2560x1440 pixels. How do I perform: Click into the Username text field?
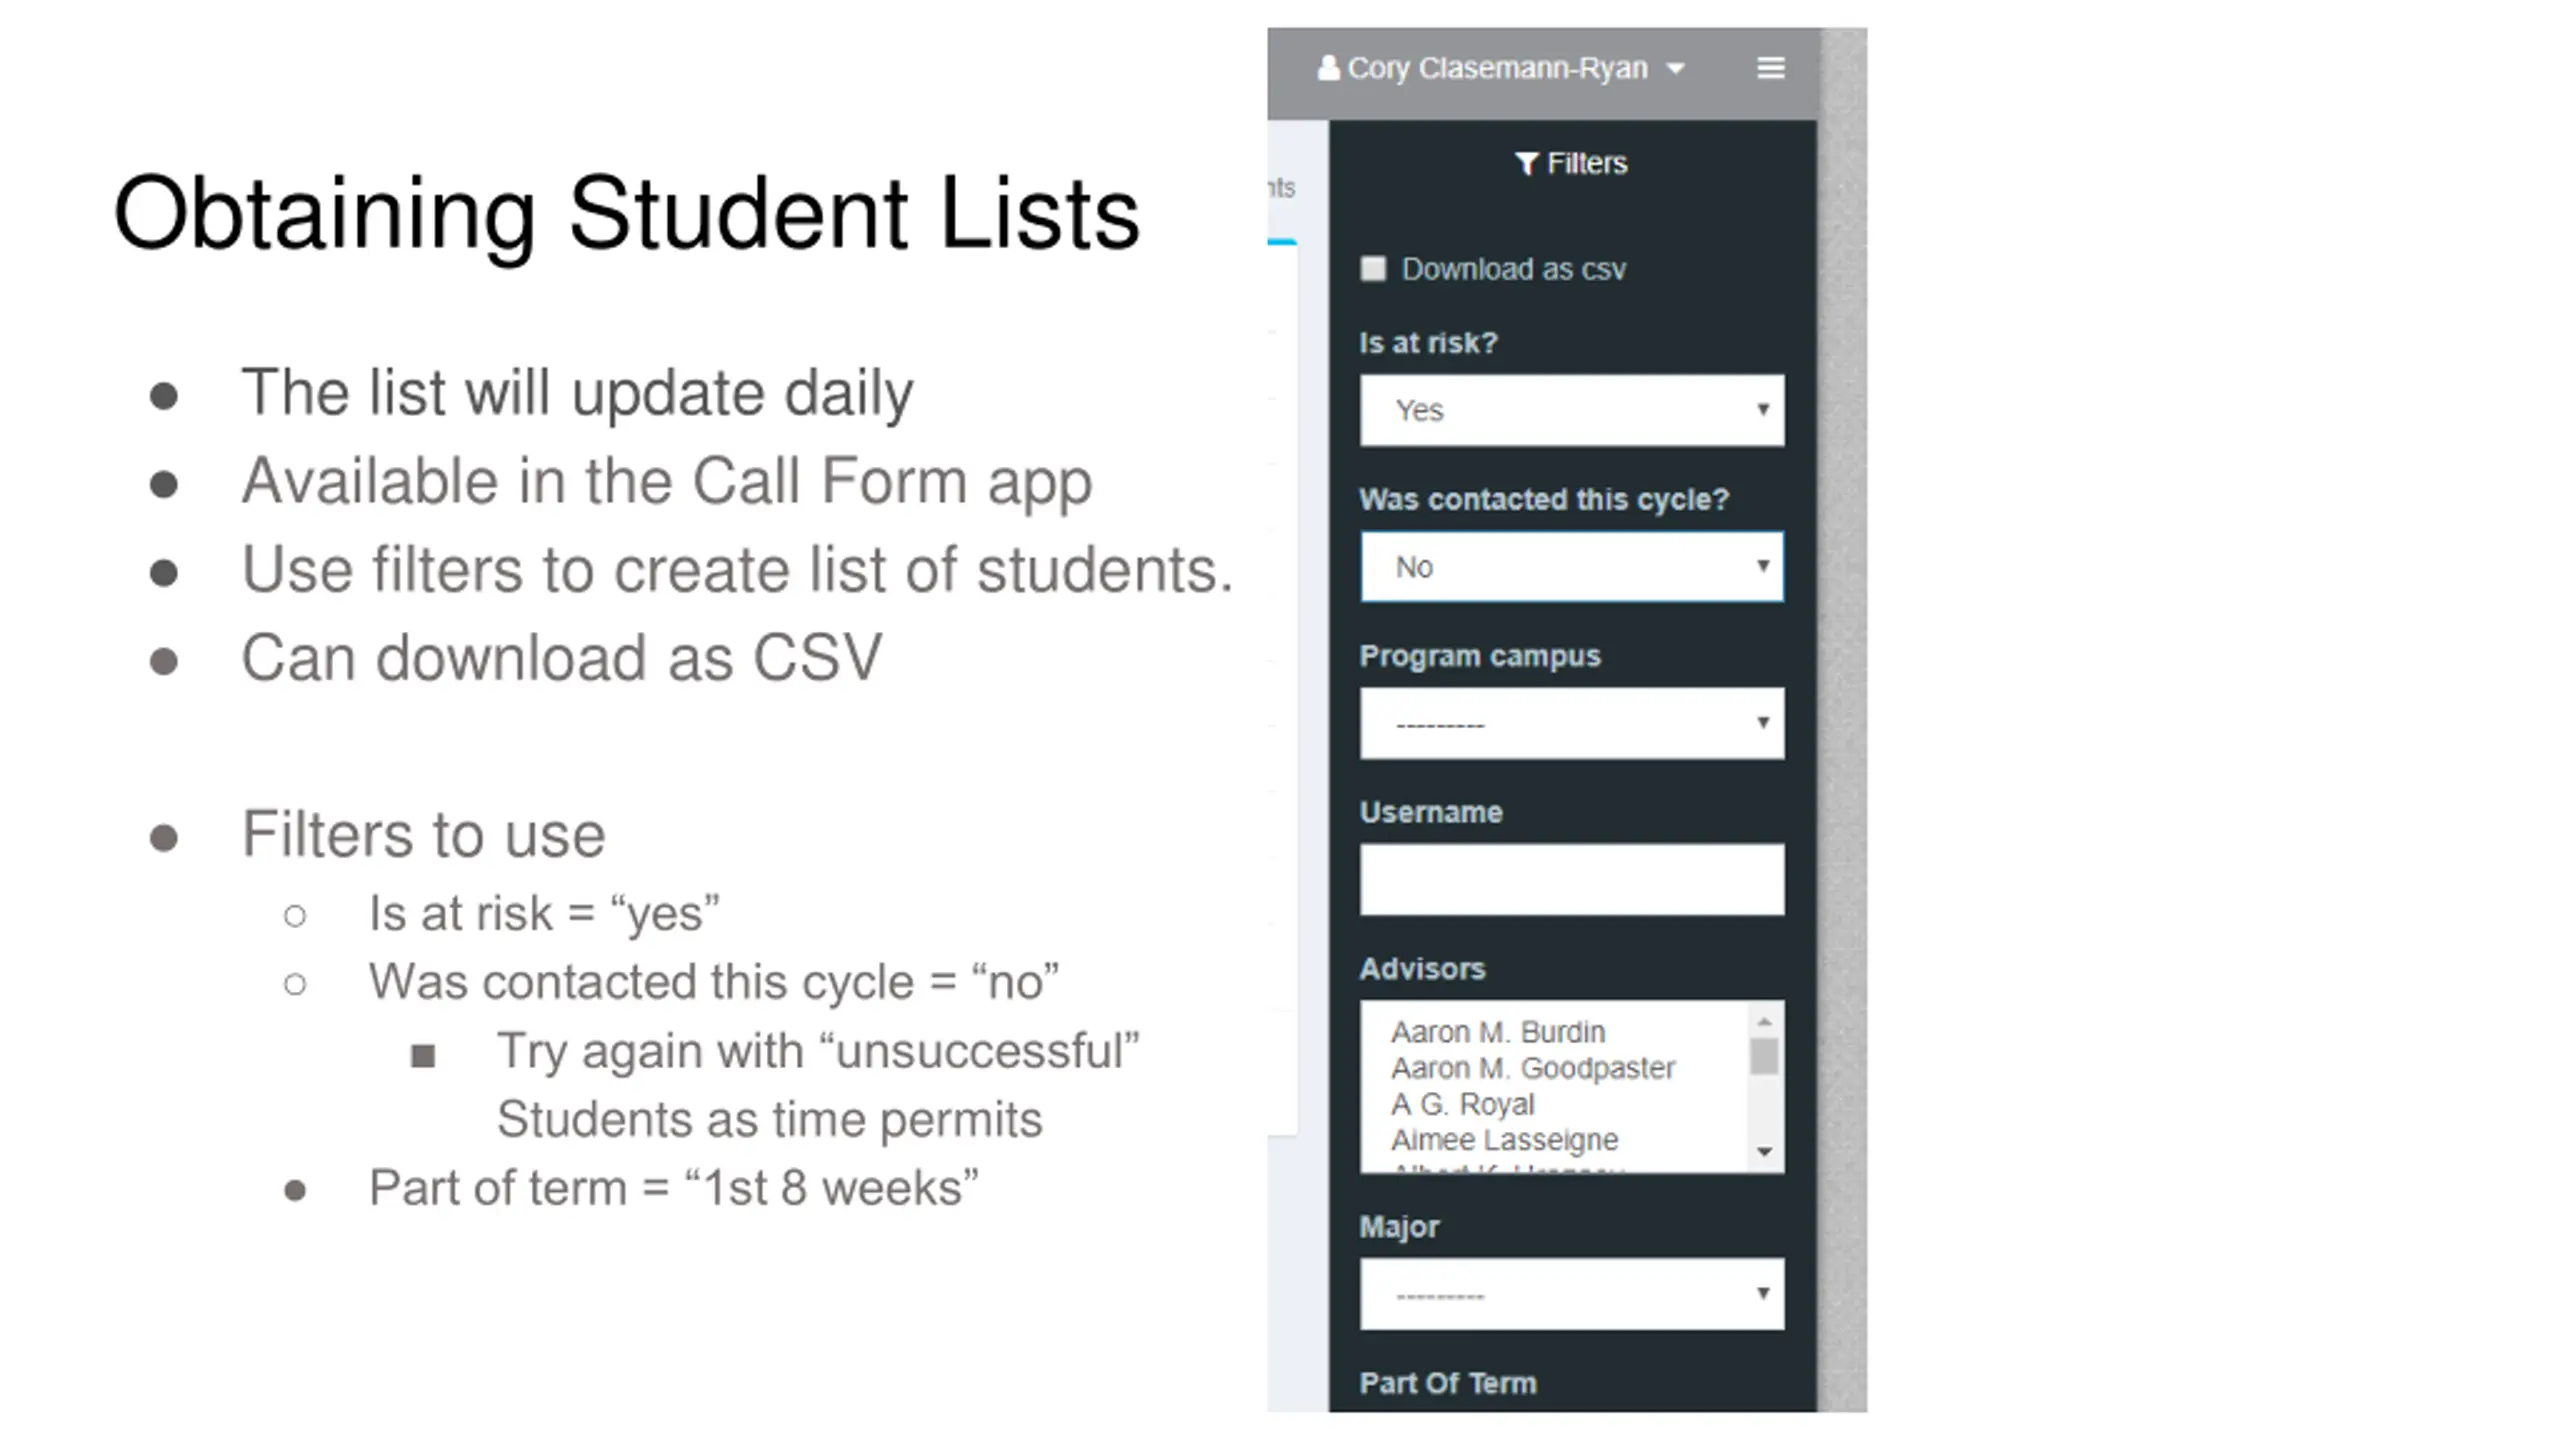click(1571, 880)
